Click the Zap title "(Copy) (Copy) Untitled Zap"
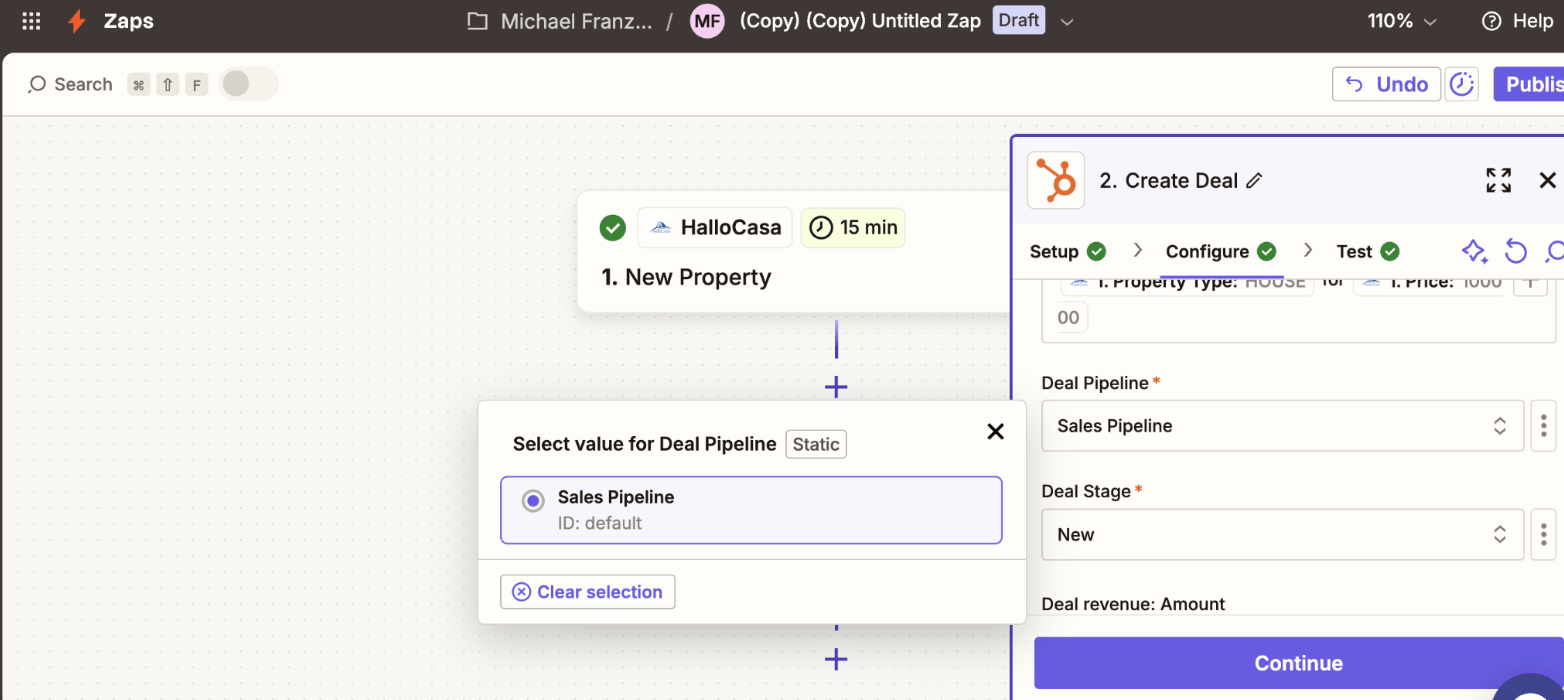The height and width of the screenshot is (700, 1564). tap(860, 21)
